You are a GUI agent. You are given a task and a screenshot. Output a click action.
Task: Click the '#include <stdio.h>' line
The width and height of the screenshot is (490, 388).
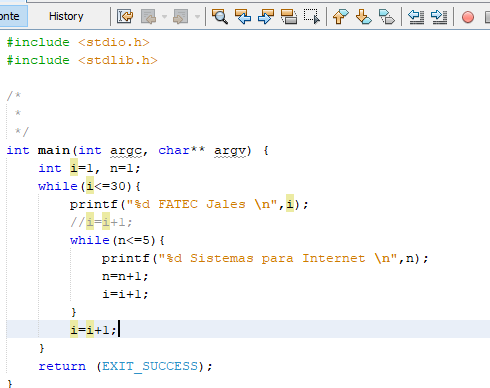click(x=78, y=42)
